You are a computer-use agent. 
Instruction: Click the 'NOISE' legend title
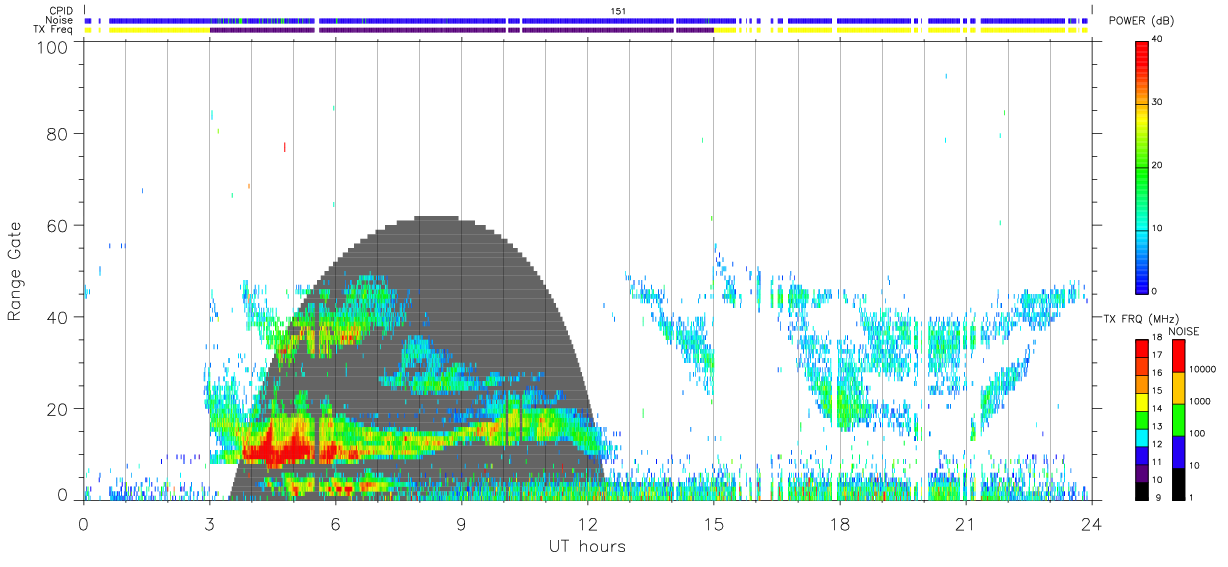point(1184,331)
